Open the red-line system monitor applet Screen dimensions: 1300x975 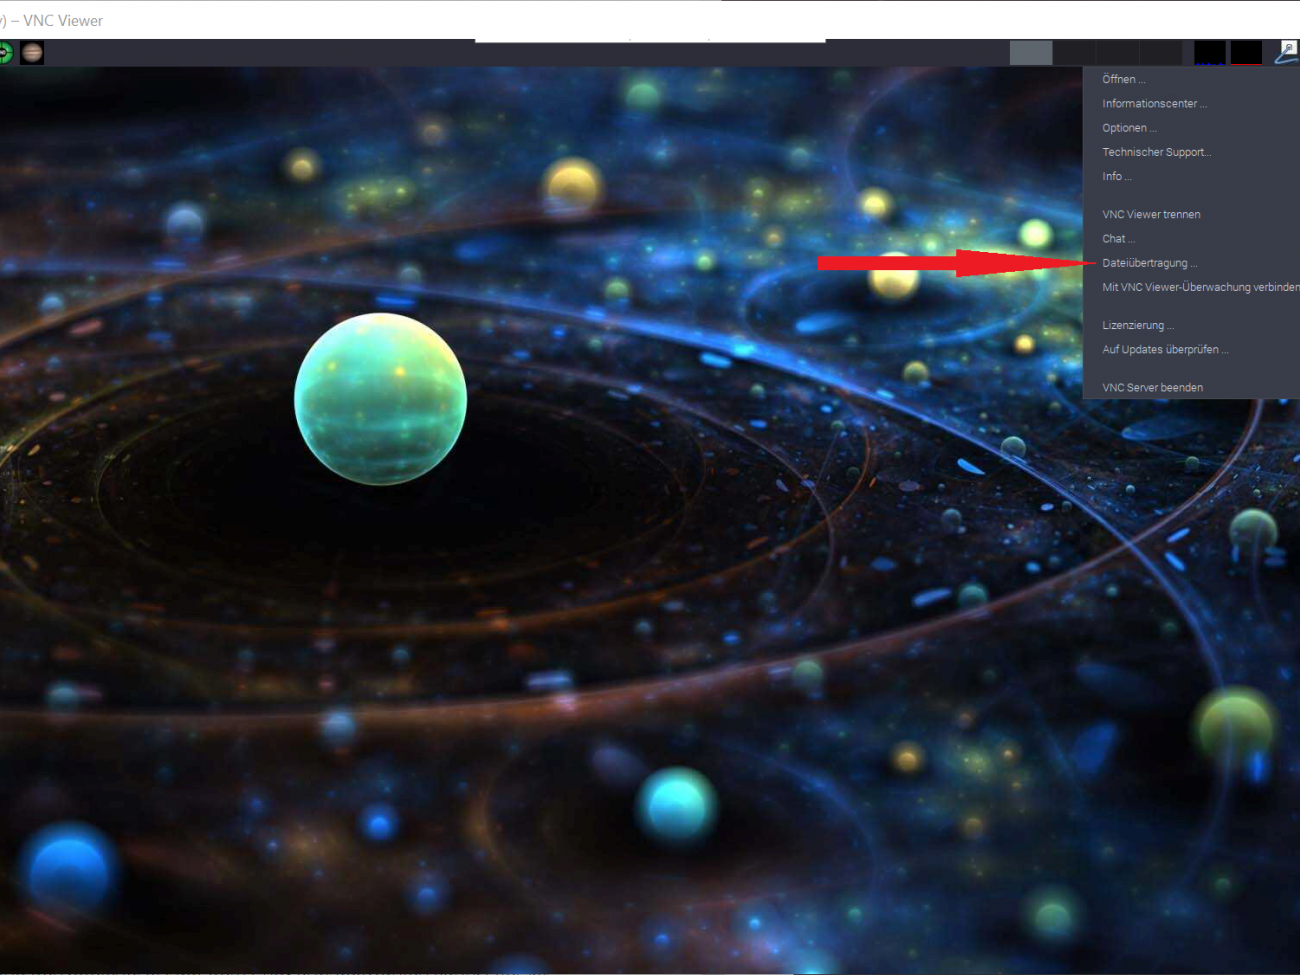(x=1245, y=53)
